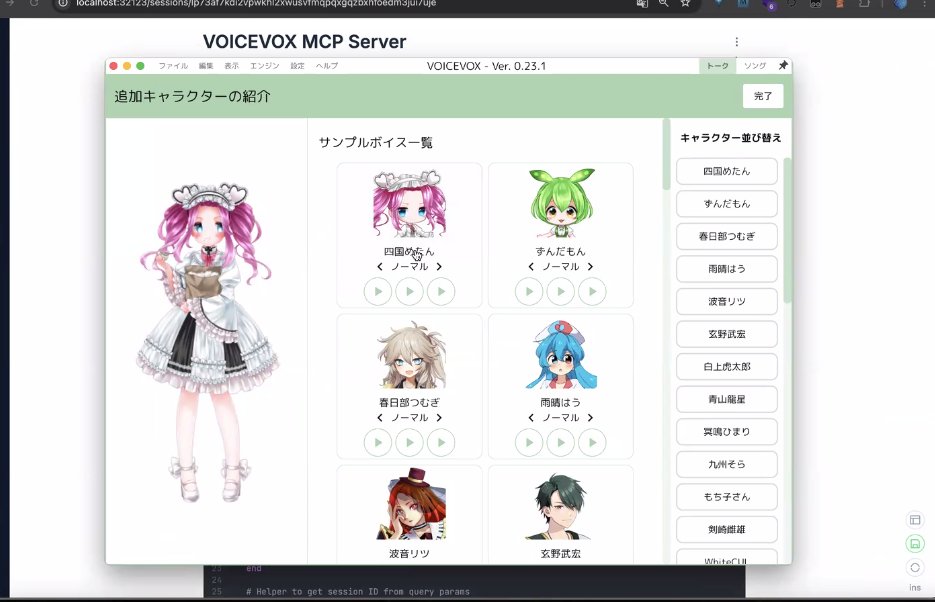Switch to the ソング tab
The image size is (935, 602).
[754, 66]
